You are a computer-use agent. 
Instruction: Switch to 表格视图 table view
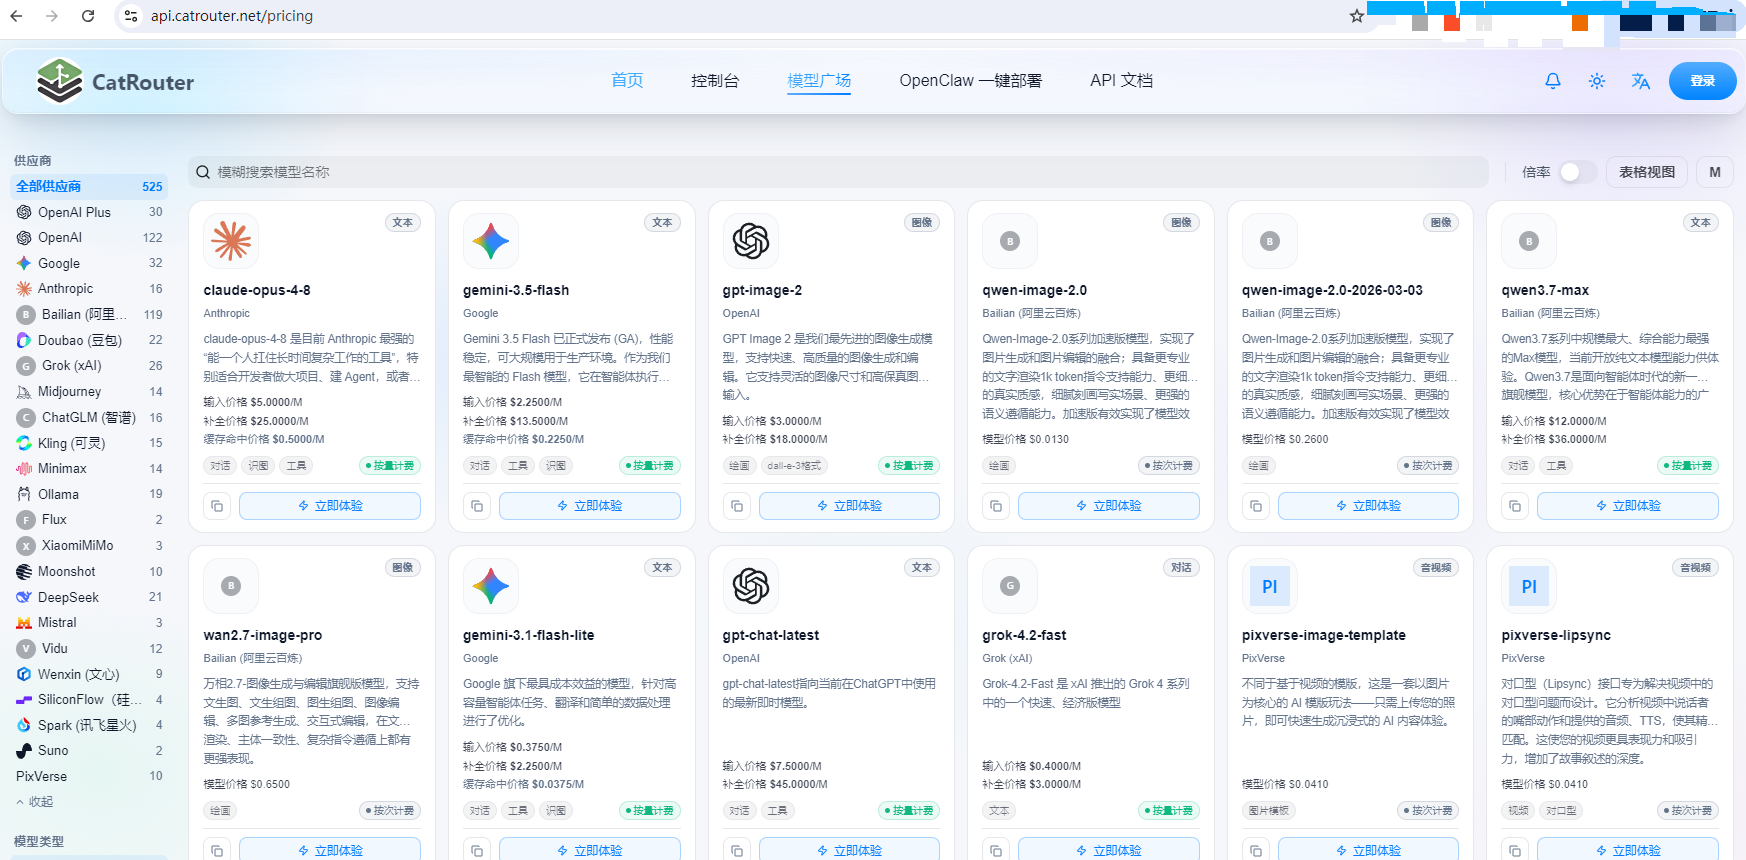1647,172
